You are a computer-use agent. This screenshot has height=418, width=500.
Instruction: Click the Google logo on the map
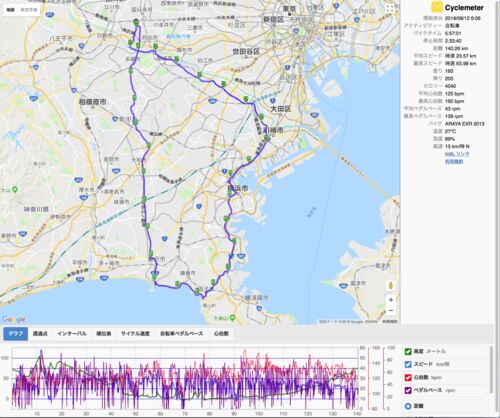(13, 319)
